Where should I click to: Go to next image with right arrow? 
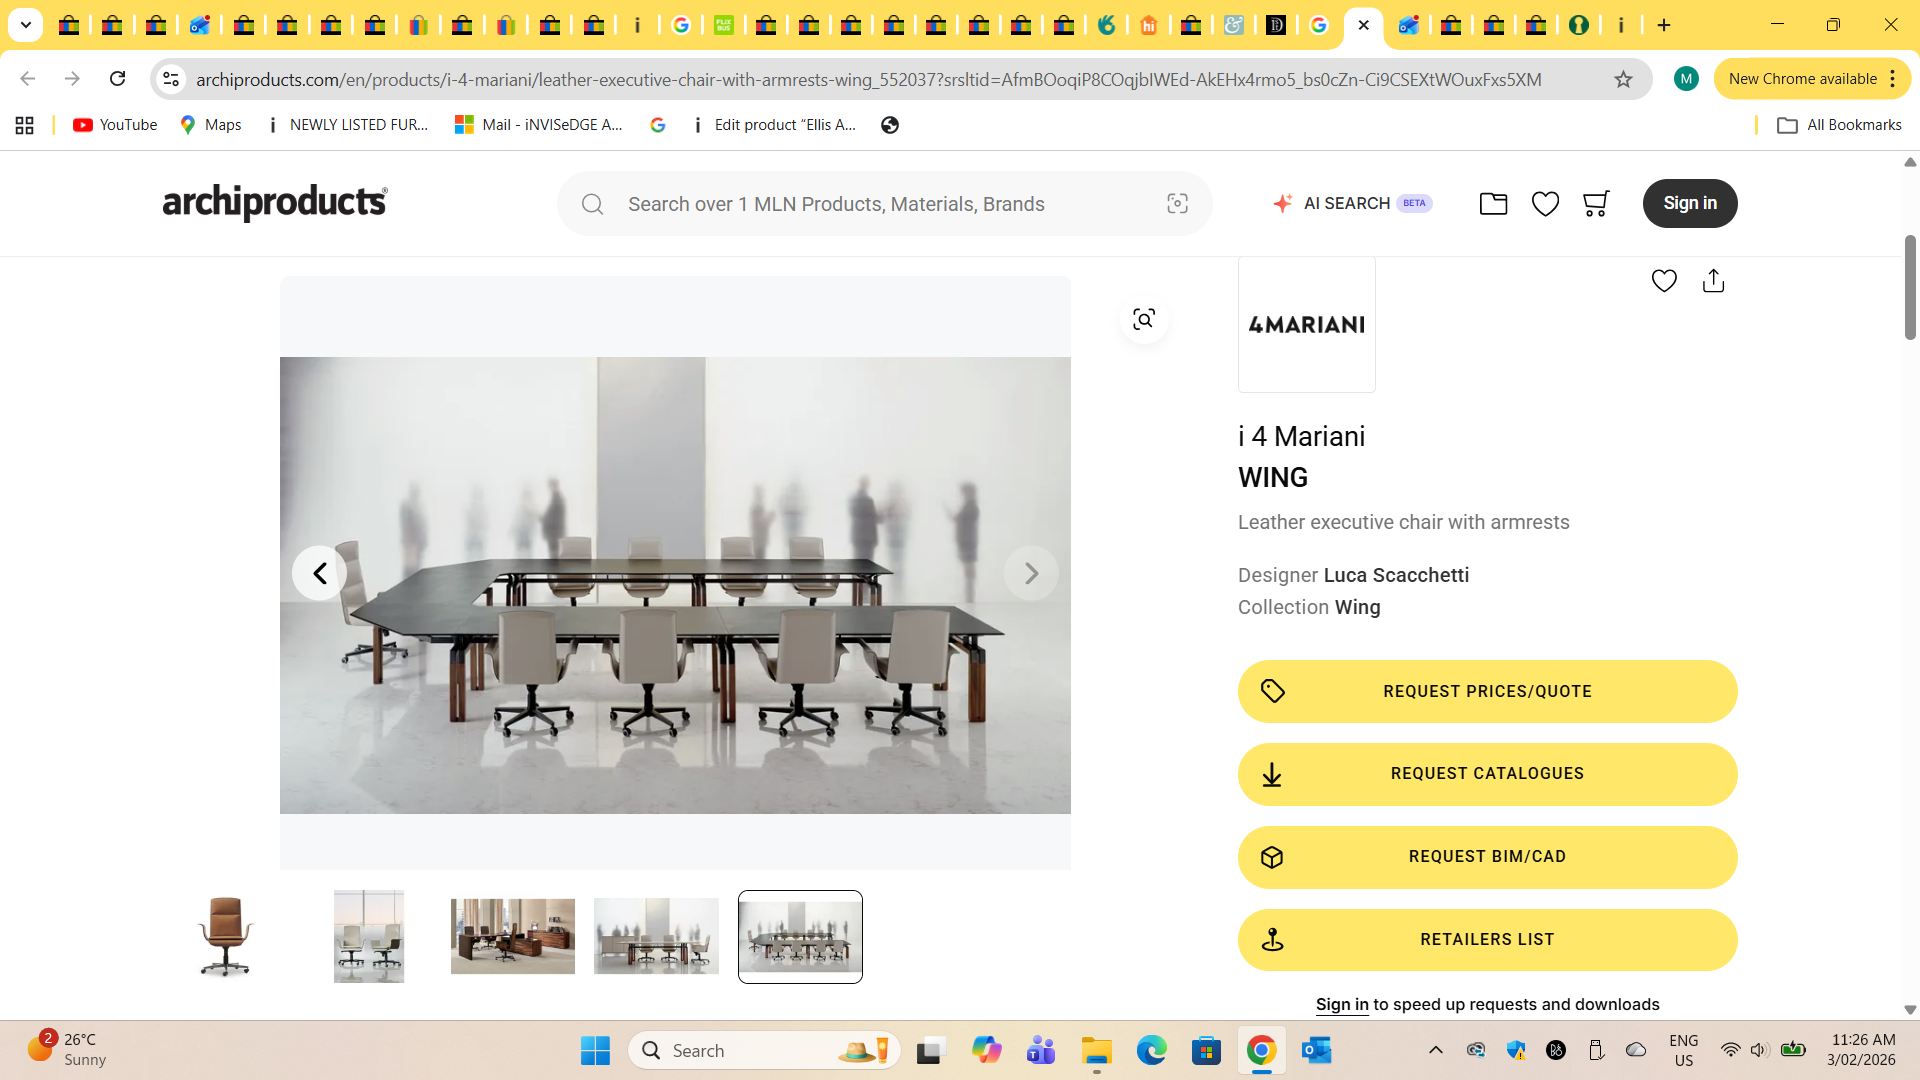[1031, 573]
